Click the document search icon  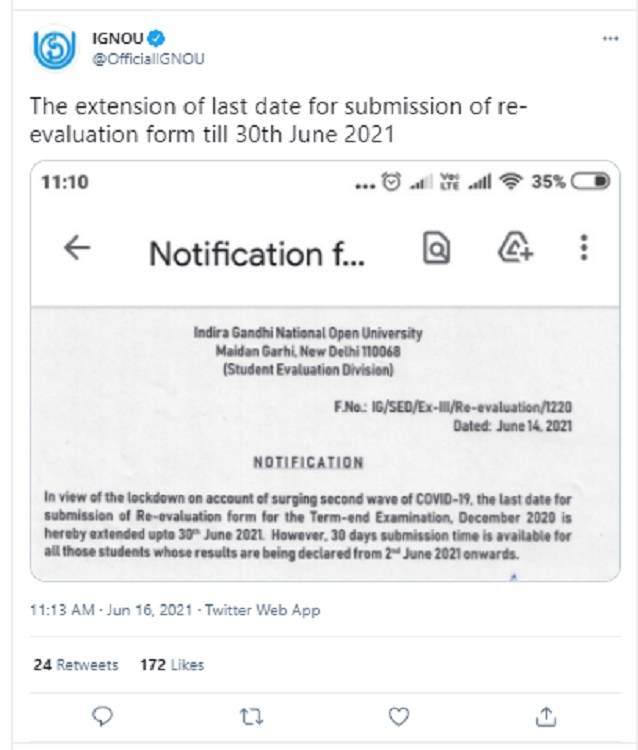(x=436, y=249)
